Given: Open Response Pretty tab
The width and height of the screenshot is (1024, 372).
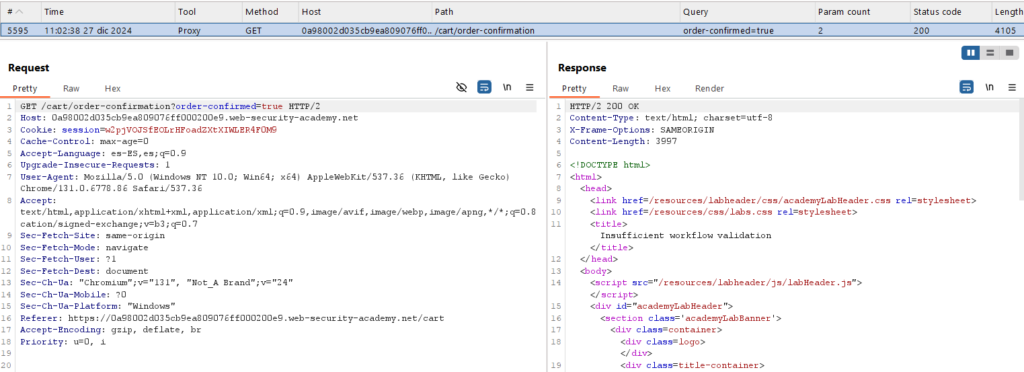Looking at the screenshot, I should (574, 89).
